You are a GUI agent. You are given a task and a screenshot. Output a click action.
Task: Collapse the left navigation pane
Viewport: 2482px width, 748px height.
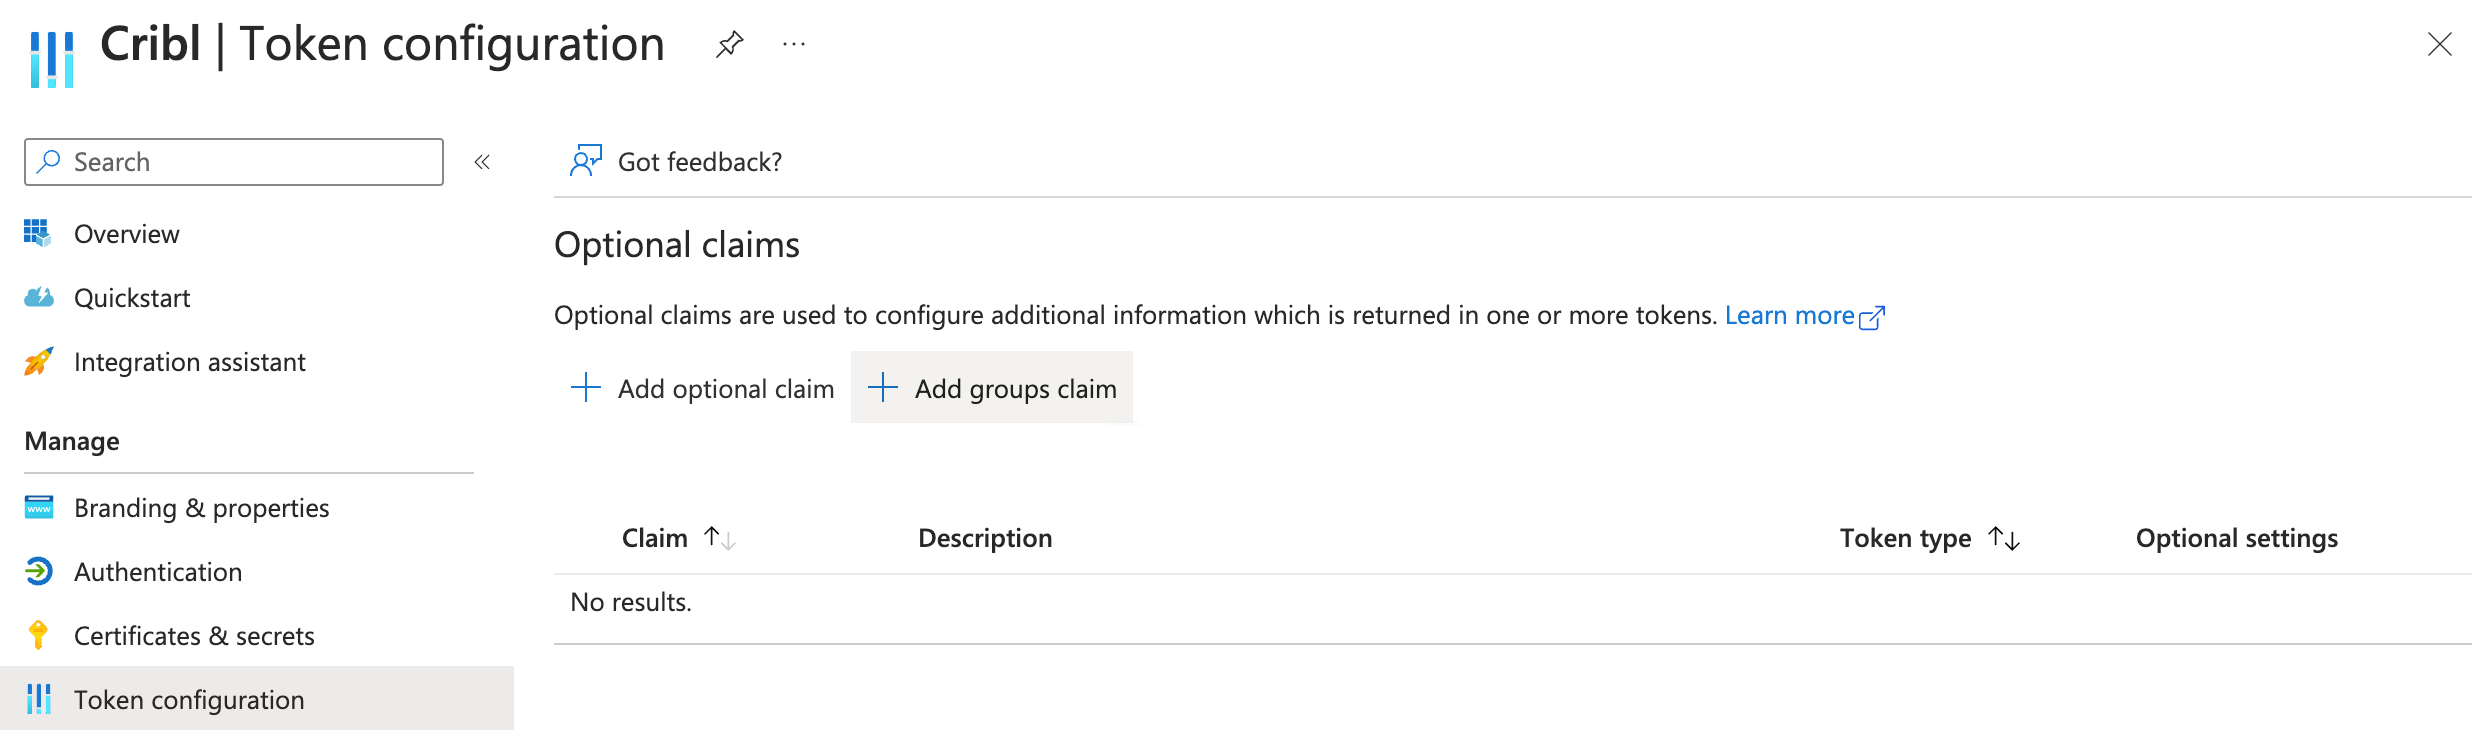pos(483,161)
